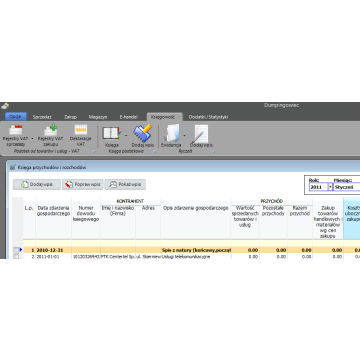Open Deklaracje VAT
Viewport: 360px width, 360px height.
click(81, 135)
